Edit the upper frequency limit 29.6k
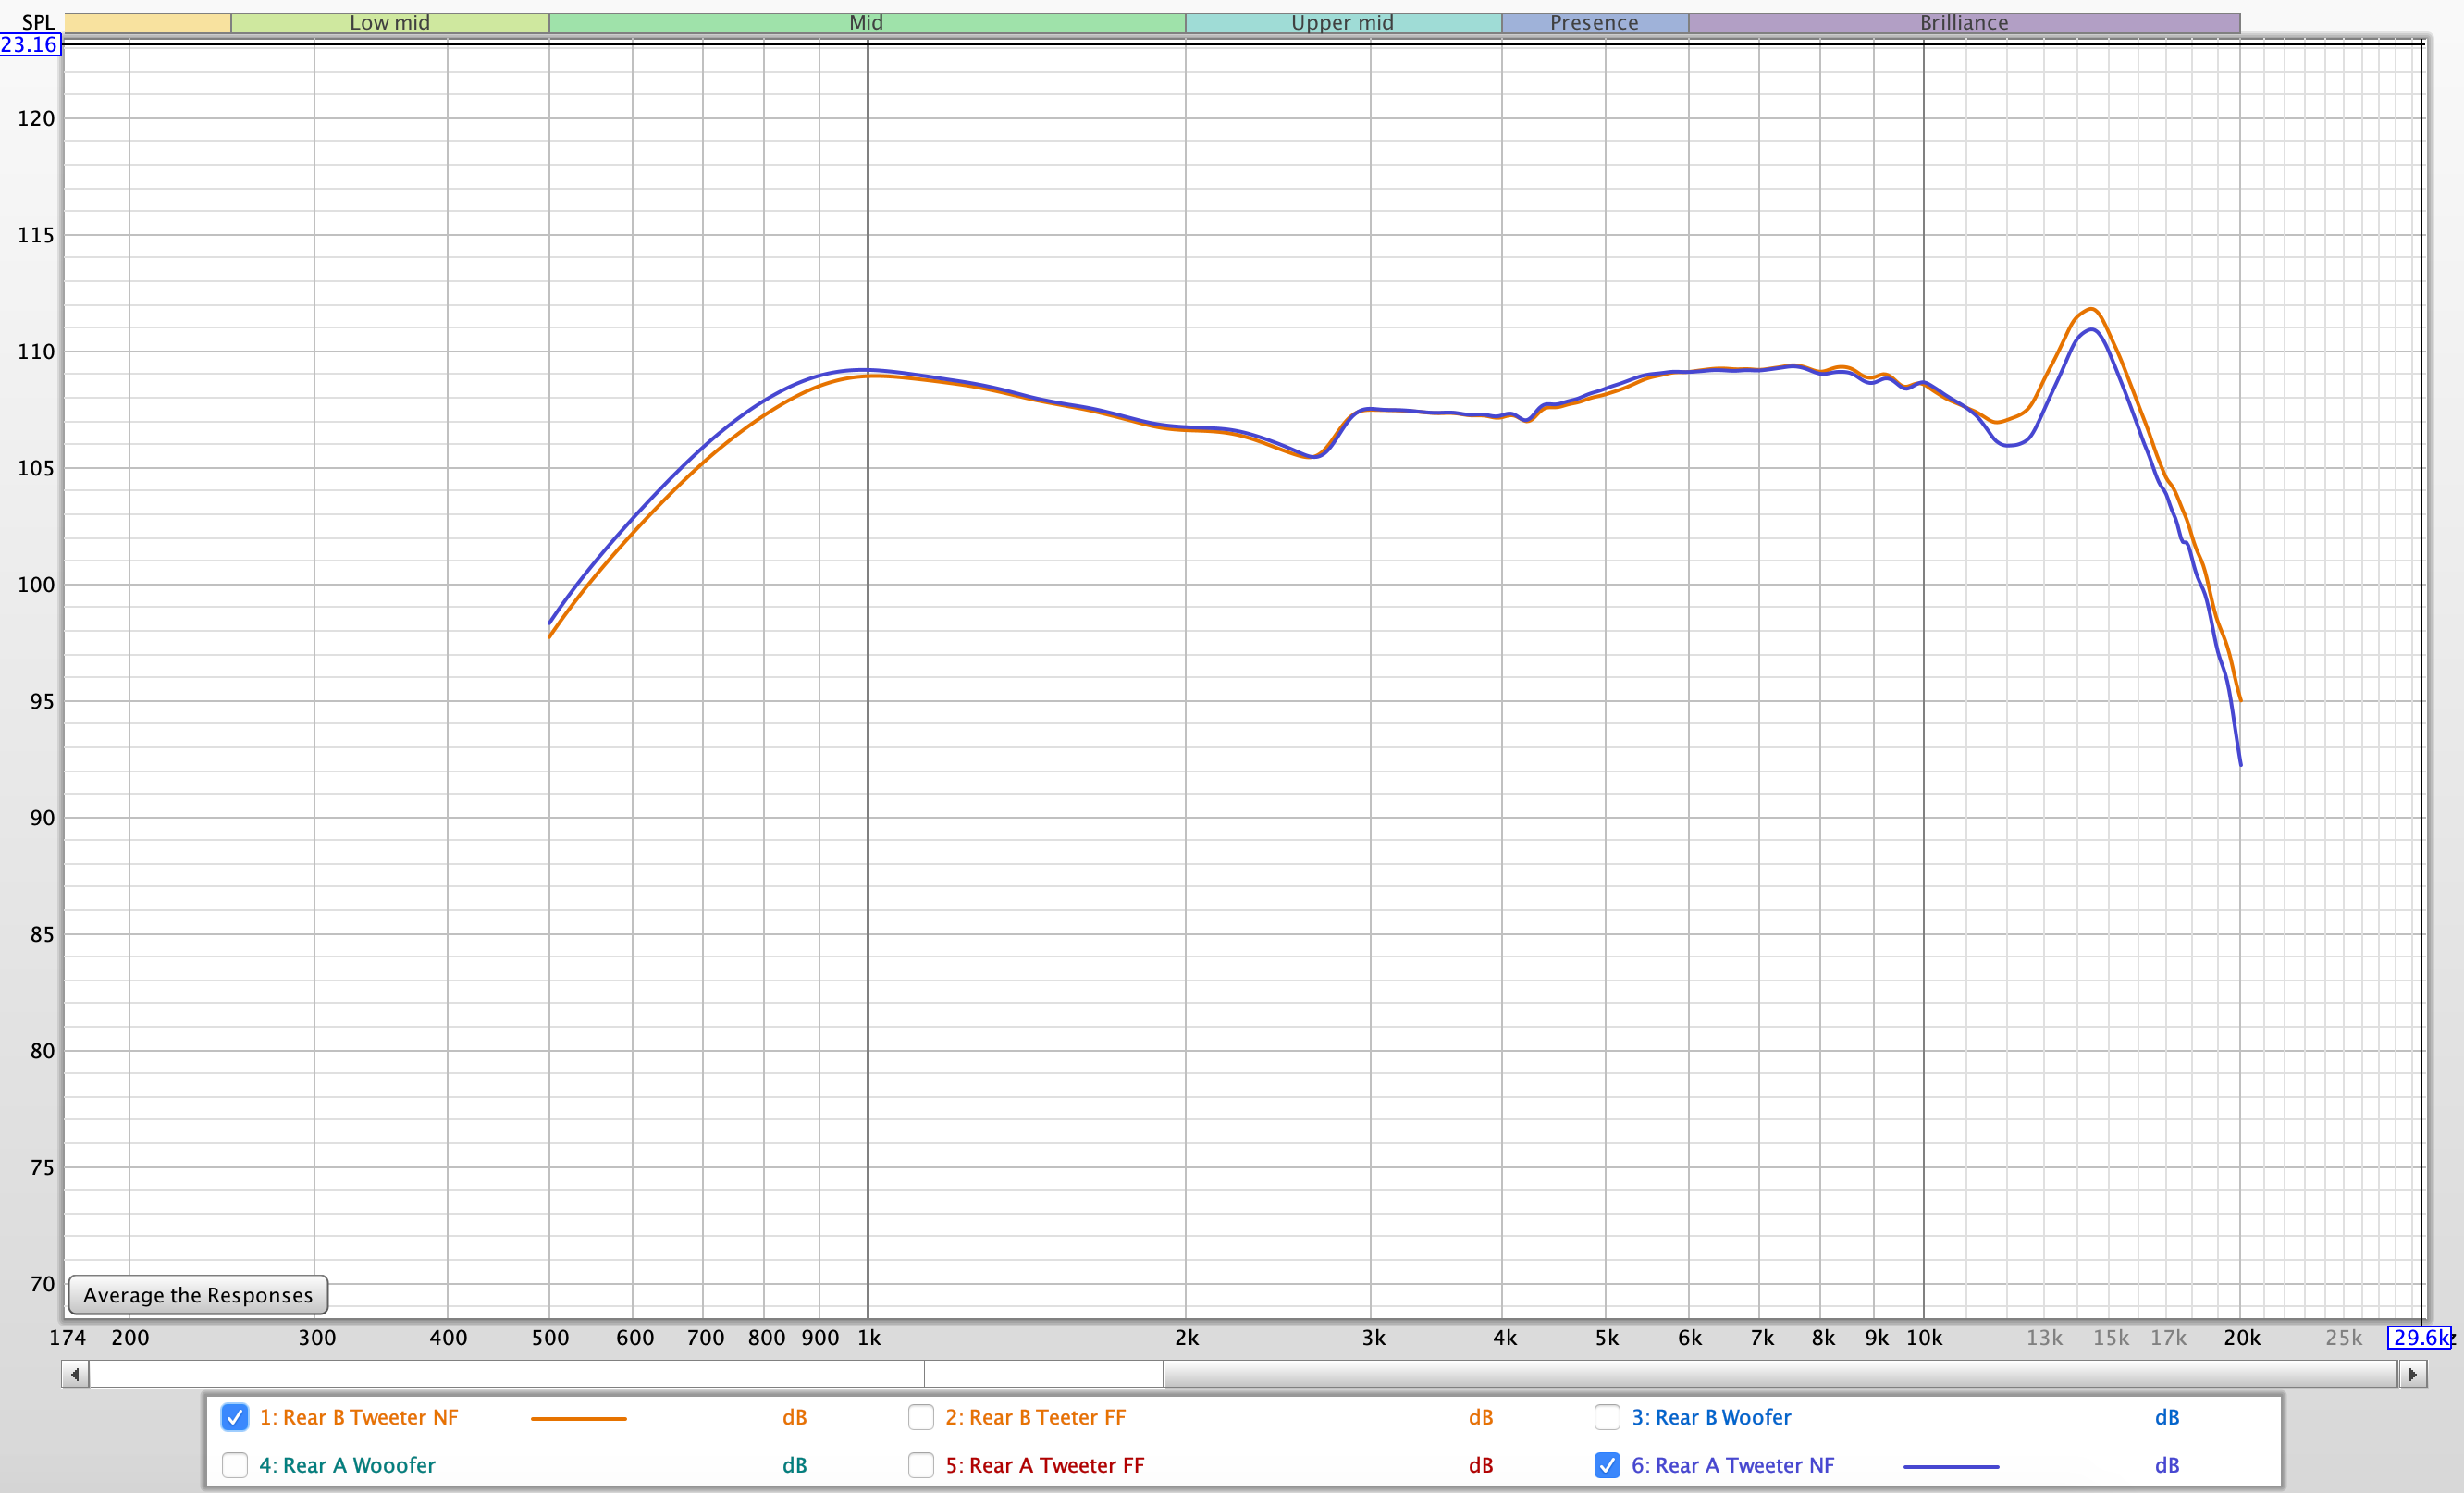Screen dimensions: 2464x1493 click(x=2420, y=1337)
